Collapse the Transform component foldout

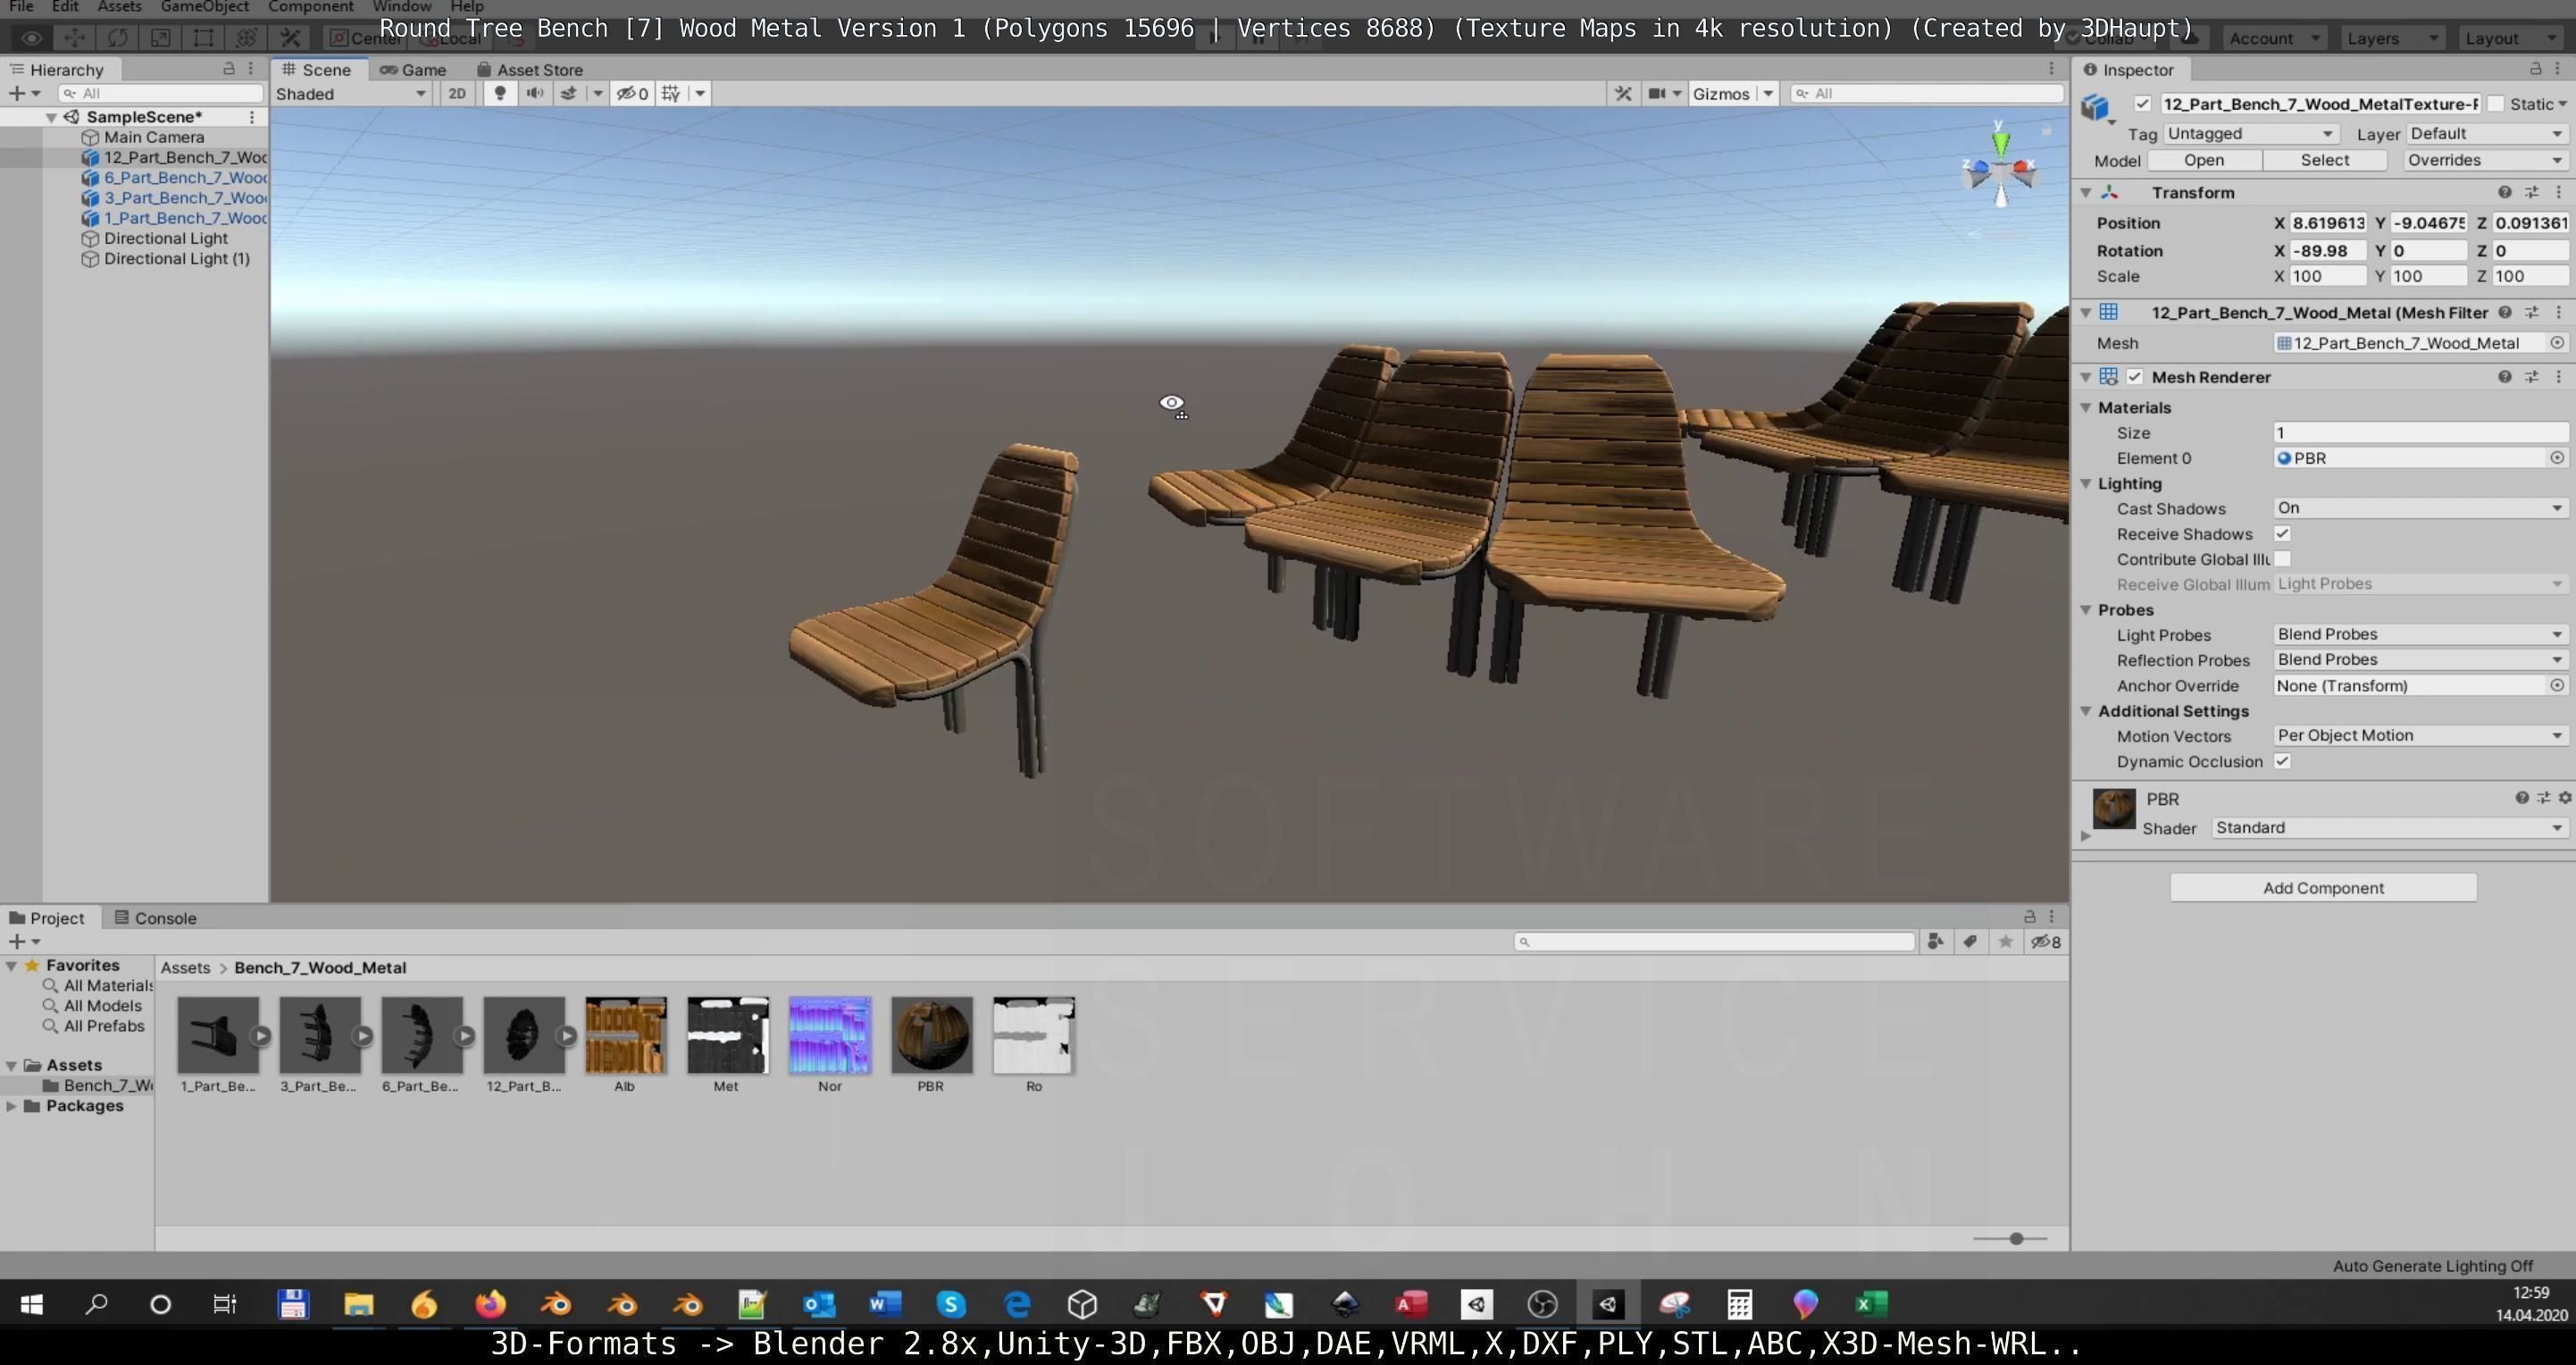click(x=2086, y=192)
